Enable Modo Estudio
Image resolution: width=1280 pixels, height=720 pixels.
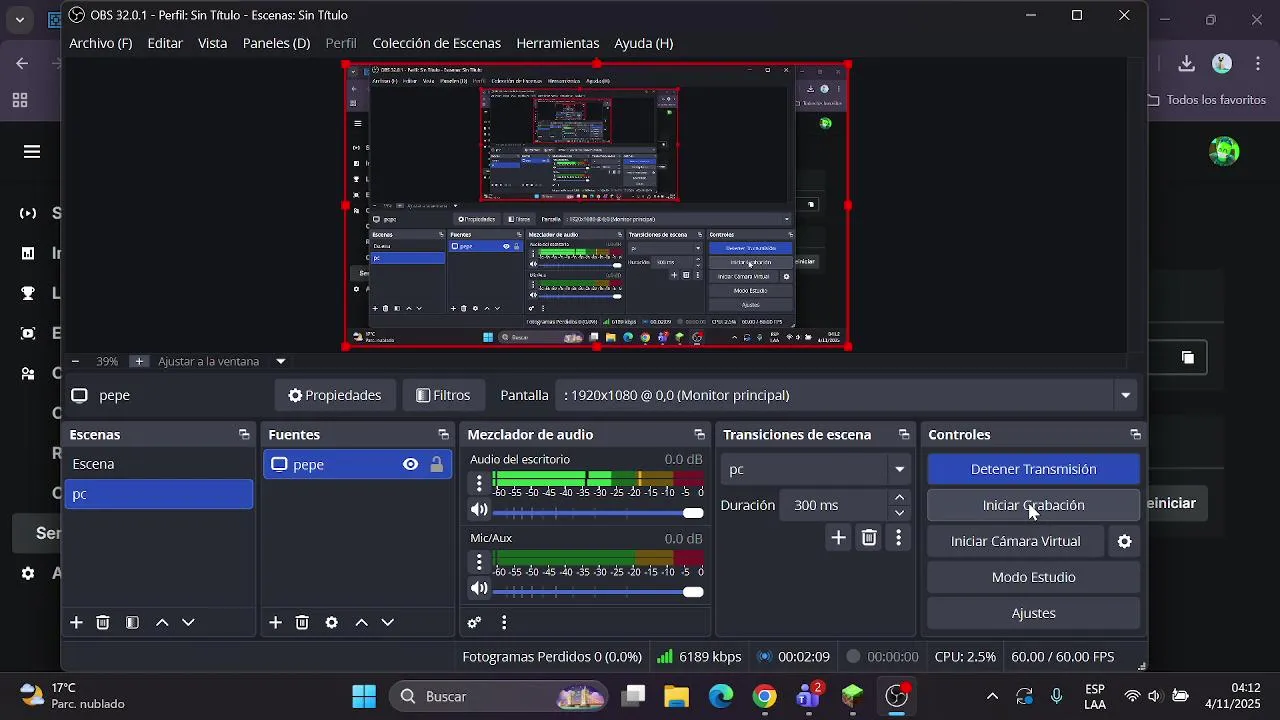[1034, 577]
